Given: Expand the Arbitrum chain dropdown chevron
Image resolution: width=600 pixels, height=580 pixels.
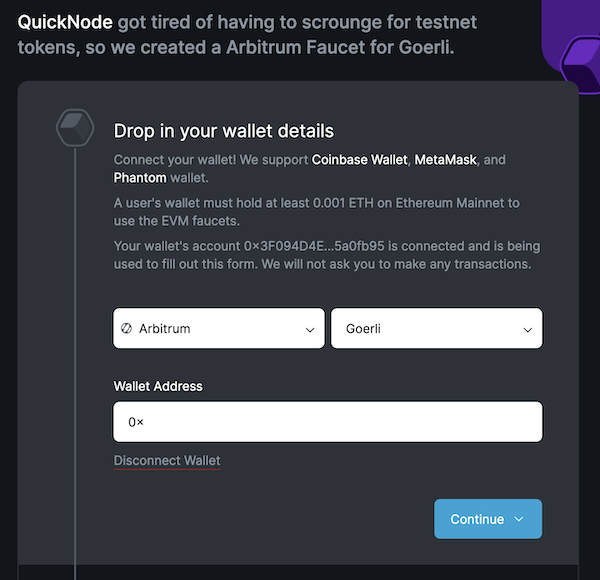Looking at the screenshot, I should coord(309,329).
